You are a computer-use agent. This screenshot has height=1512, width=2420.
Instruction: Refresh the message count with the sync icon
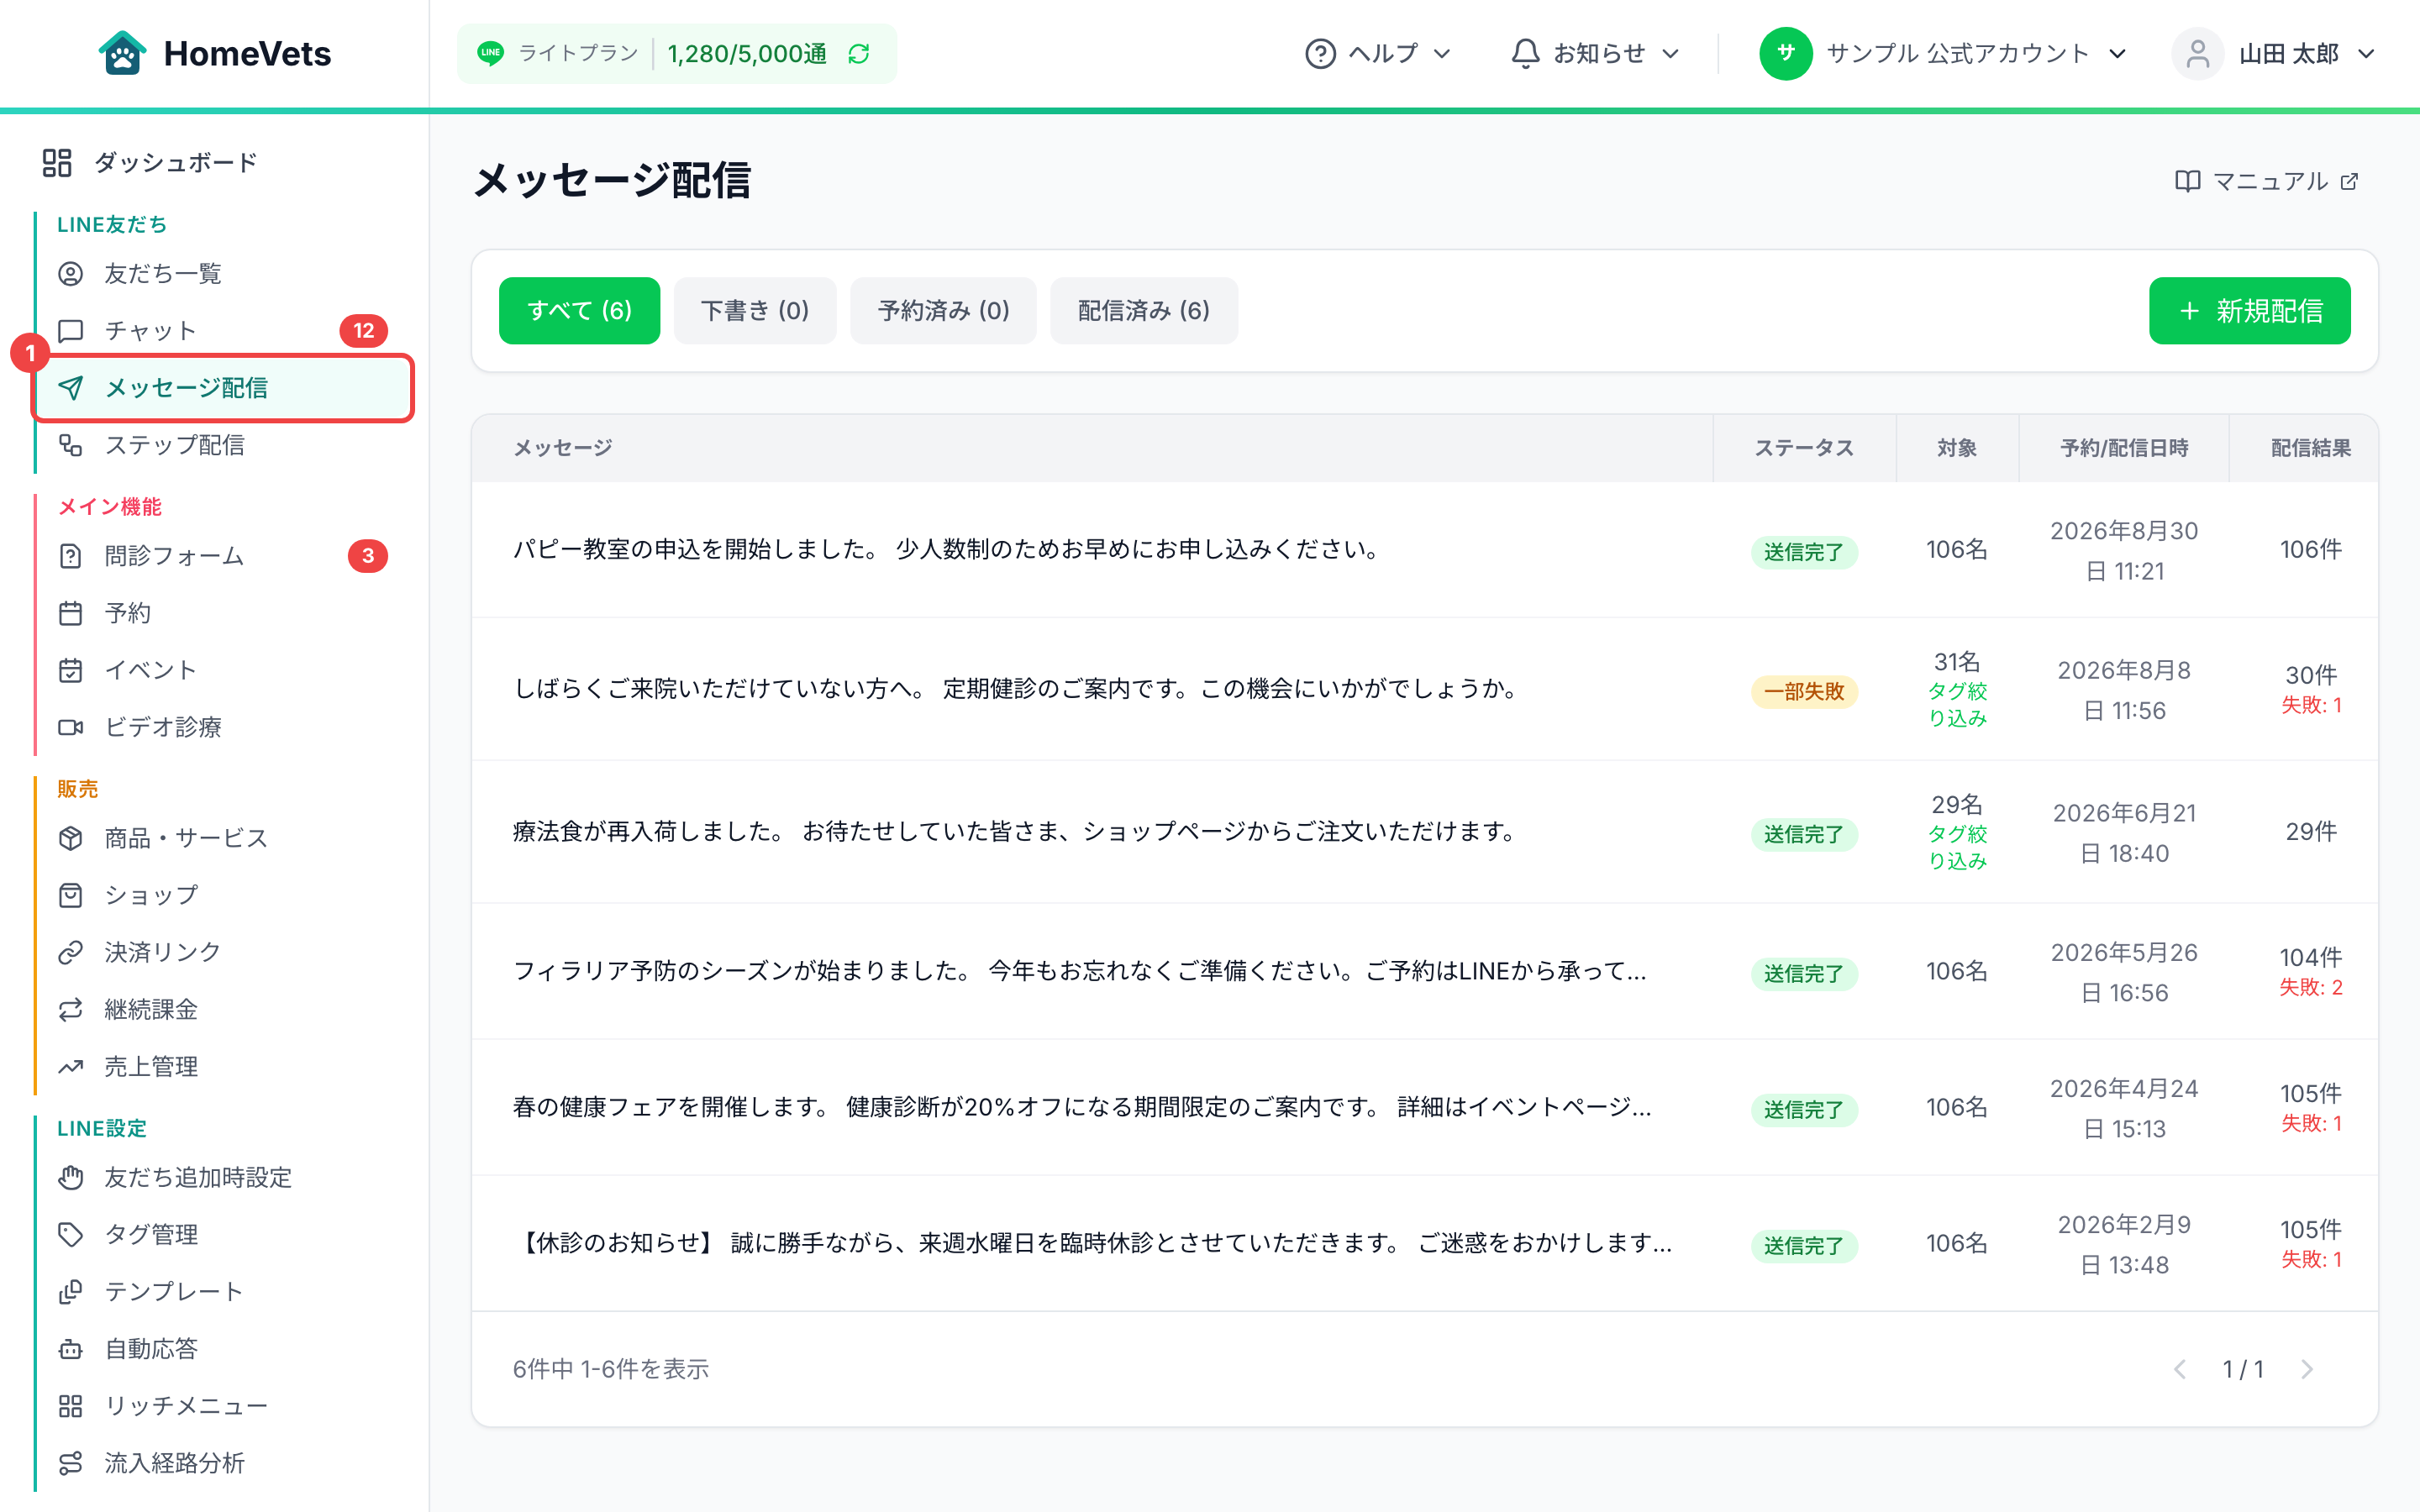859,53
